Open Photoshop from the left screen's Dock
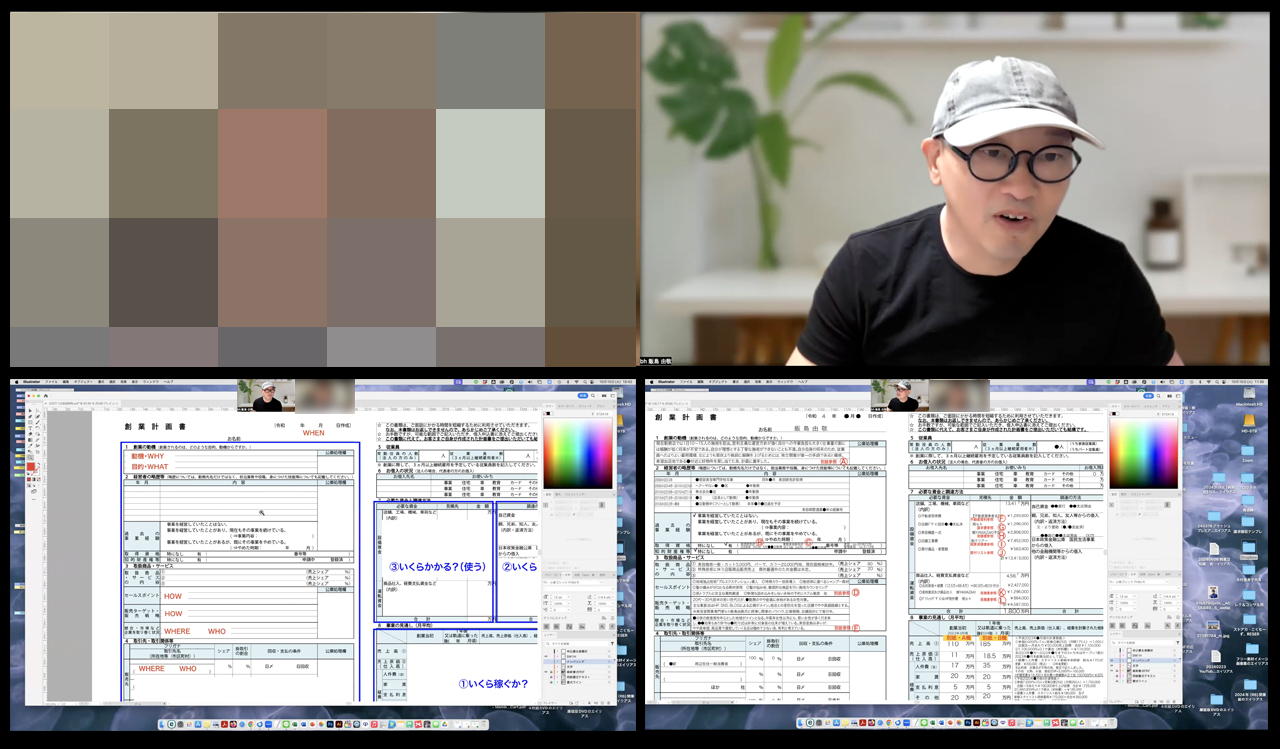 [x=330, y=724]
